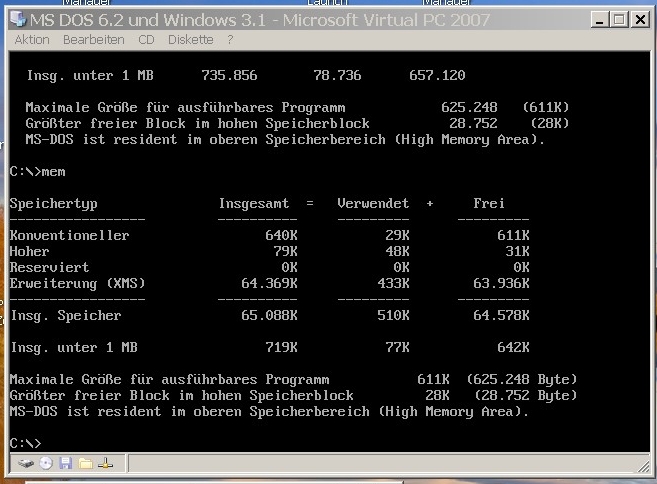Click the '719K' under 1 MB total
Image resolution: width=657 pixels, height=484 pixels.
point(281,347)
